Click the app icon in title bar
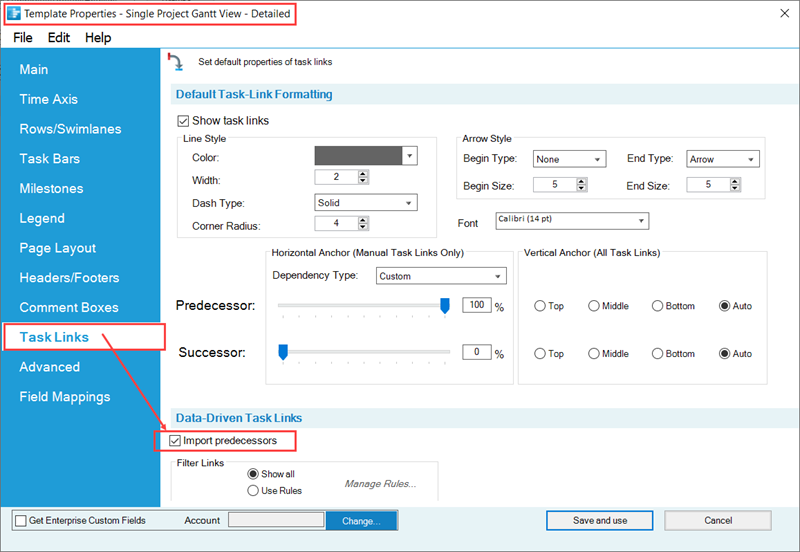The width and height of the screenshot is (800, 552). pyautogui.click(x=14, y=13)
